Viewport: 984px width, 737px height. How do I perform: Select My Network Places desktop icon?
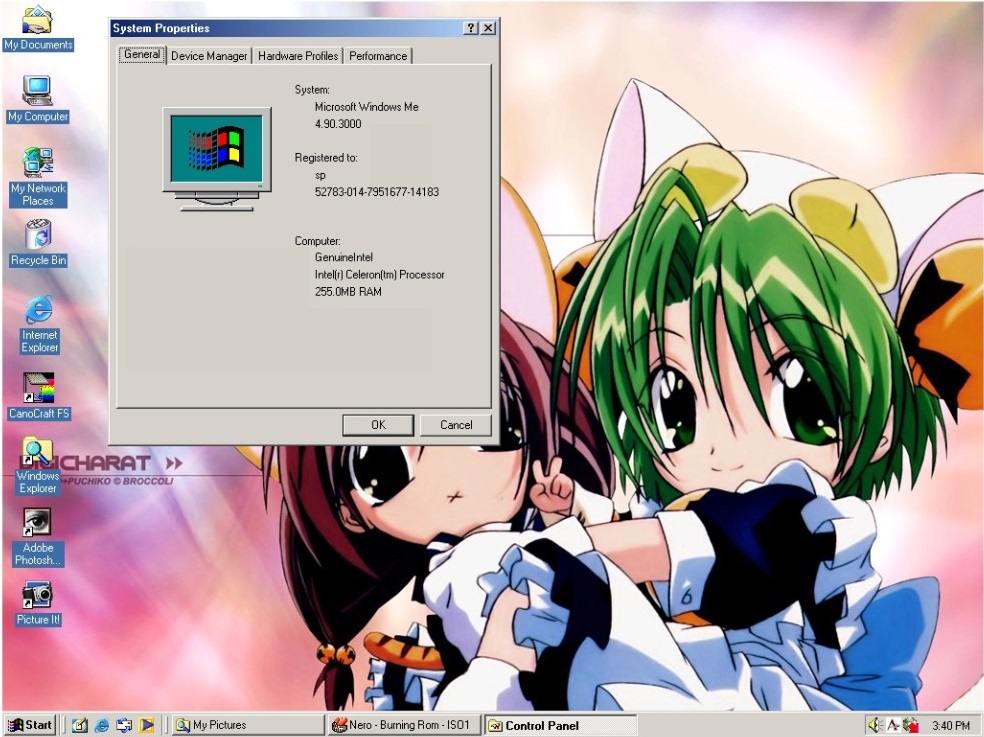click(x=38, y=177)
